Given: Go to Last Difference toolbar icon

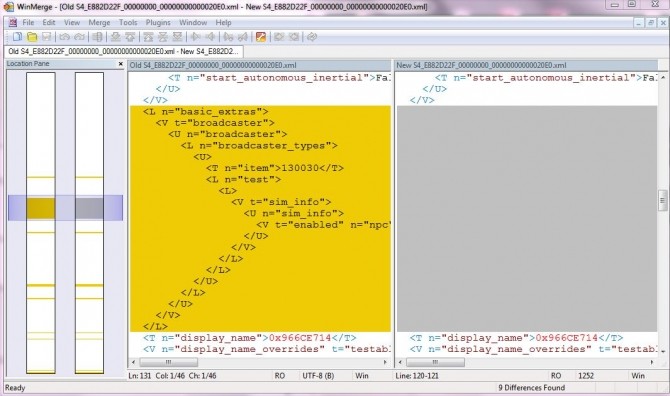Looking at the screenshot, I should point(177,37).
